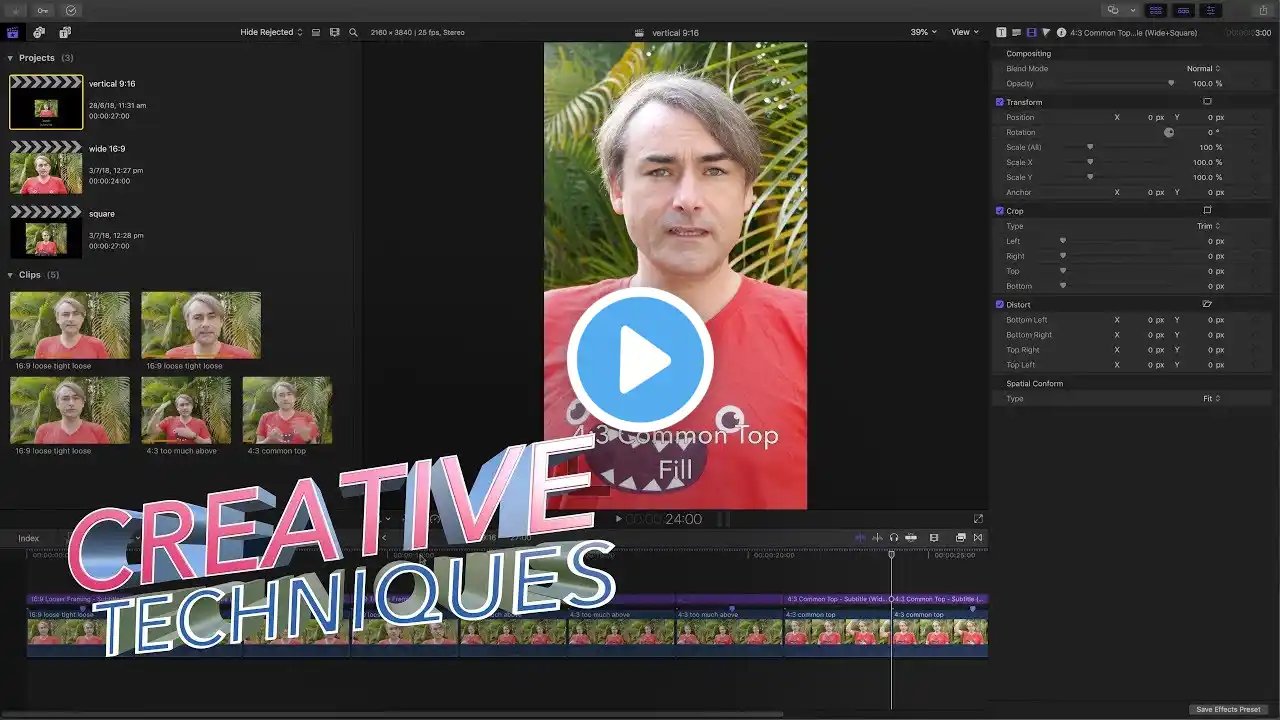The width and height of the screenshot is (1280, 720).
Task: Open the Filter inspector triangle icon
Action: pos(1046,33)
